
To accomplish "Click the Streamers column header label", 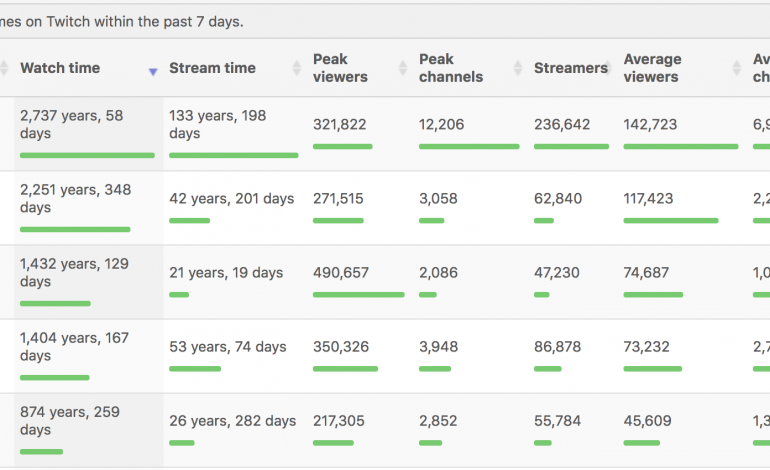I will [570, 68].
